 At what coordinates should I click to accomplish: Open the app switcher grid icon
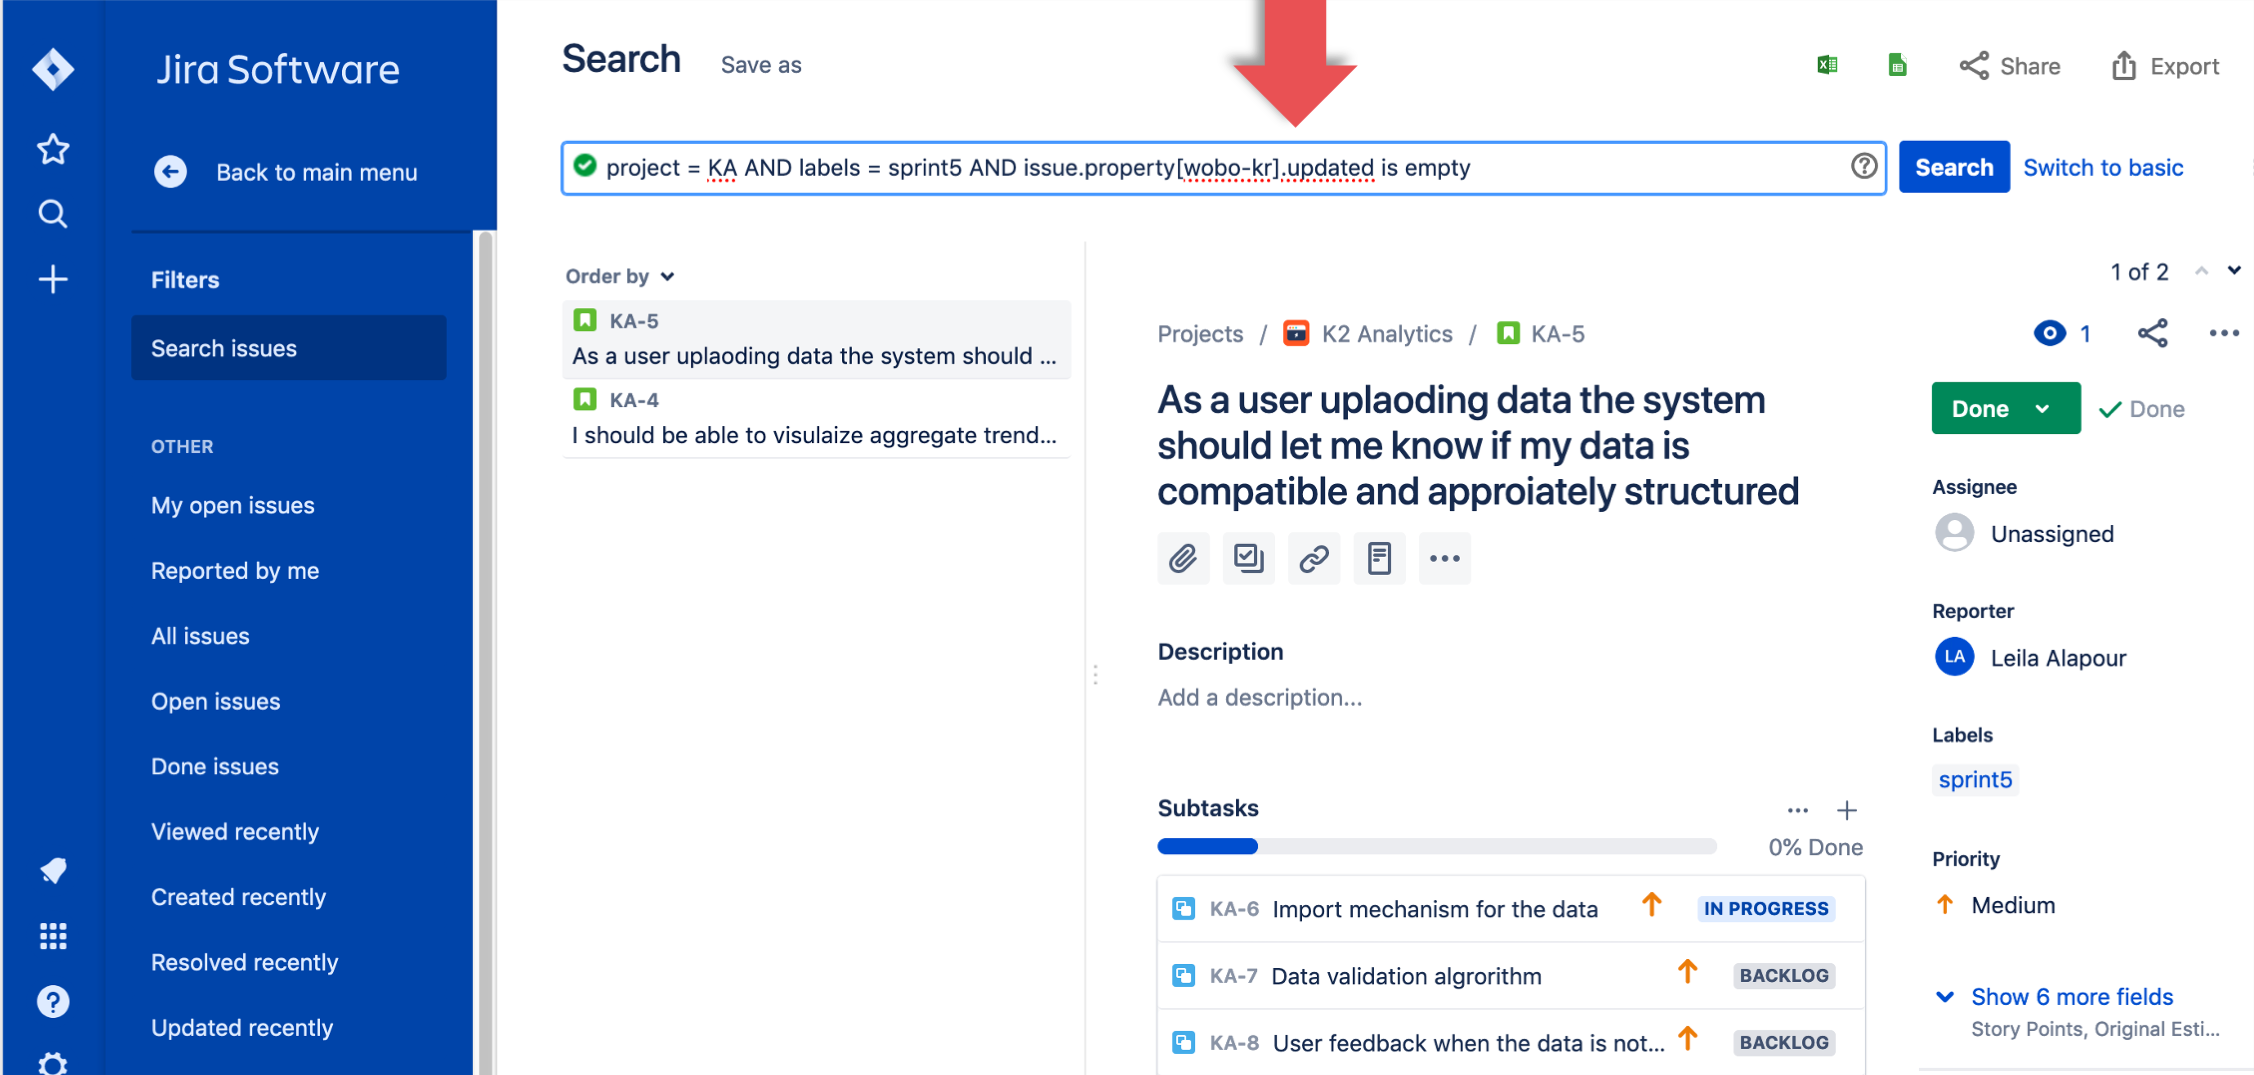point(53,936)
